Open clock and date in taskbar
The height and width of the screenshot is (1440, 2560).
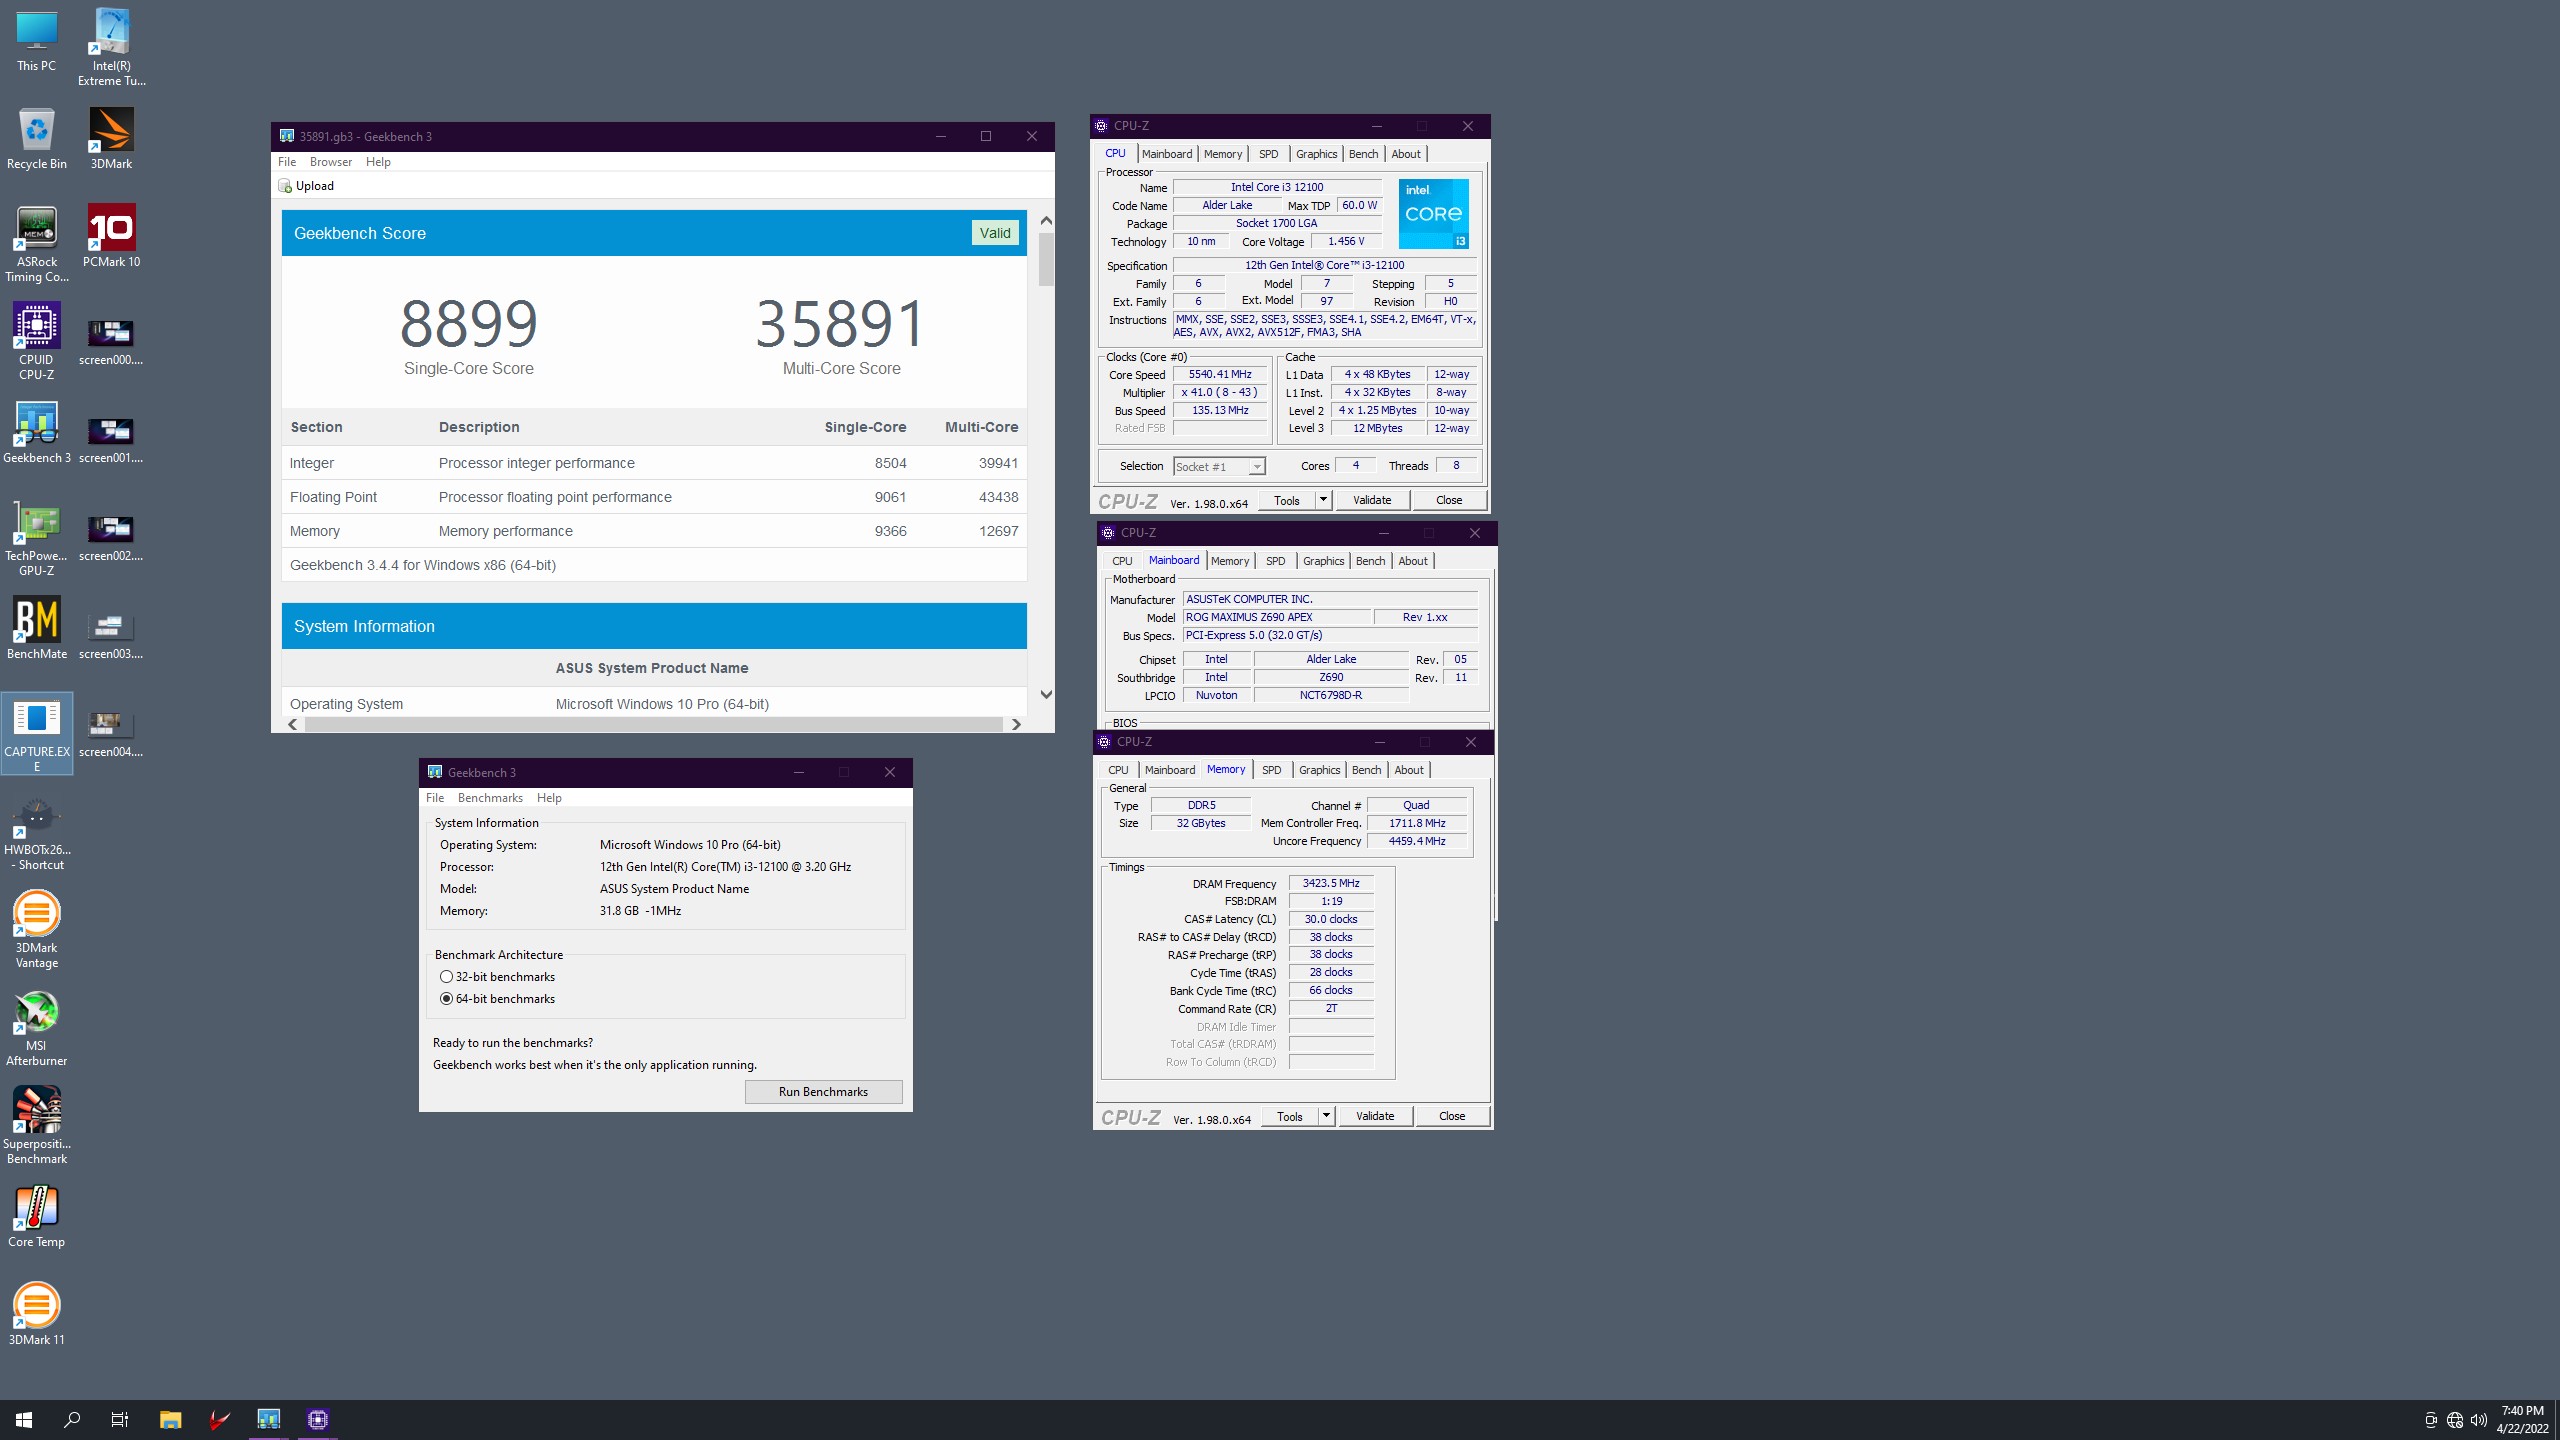tap(2522, 1420)
